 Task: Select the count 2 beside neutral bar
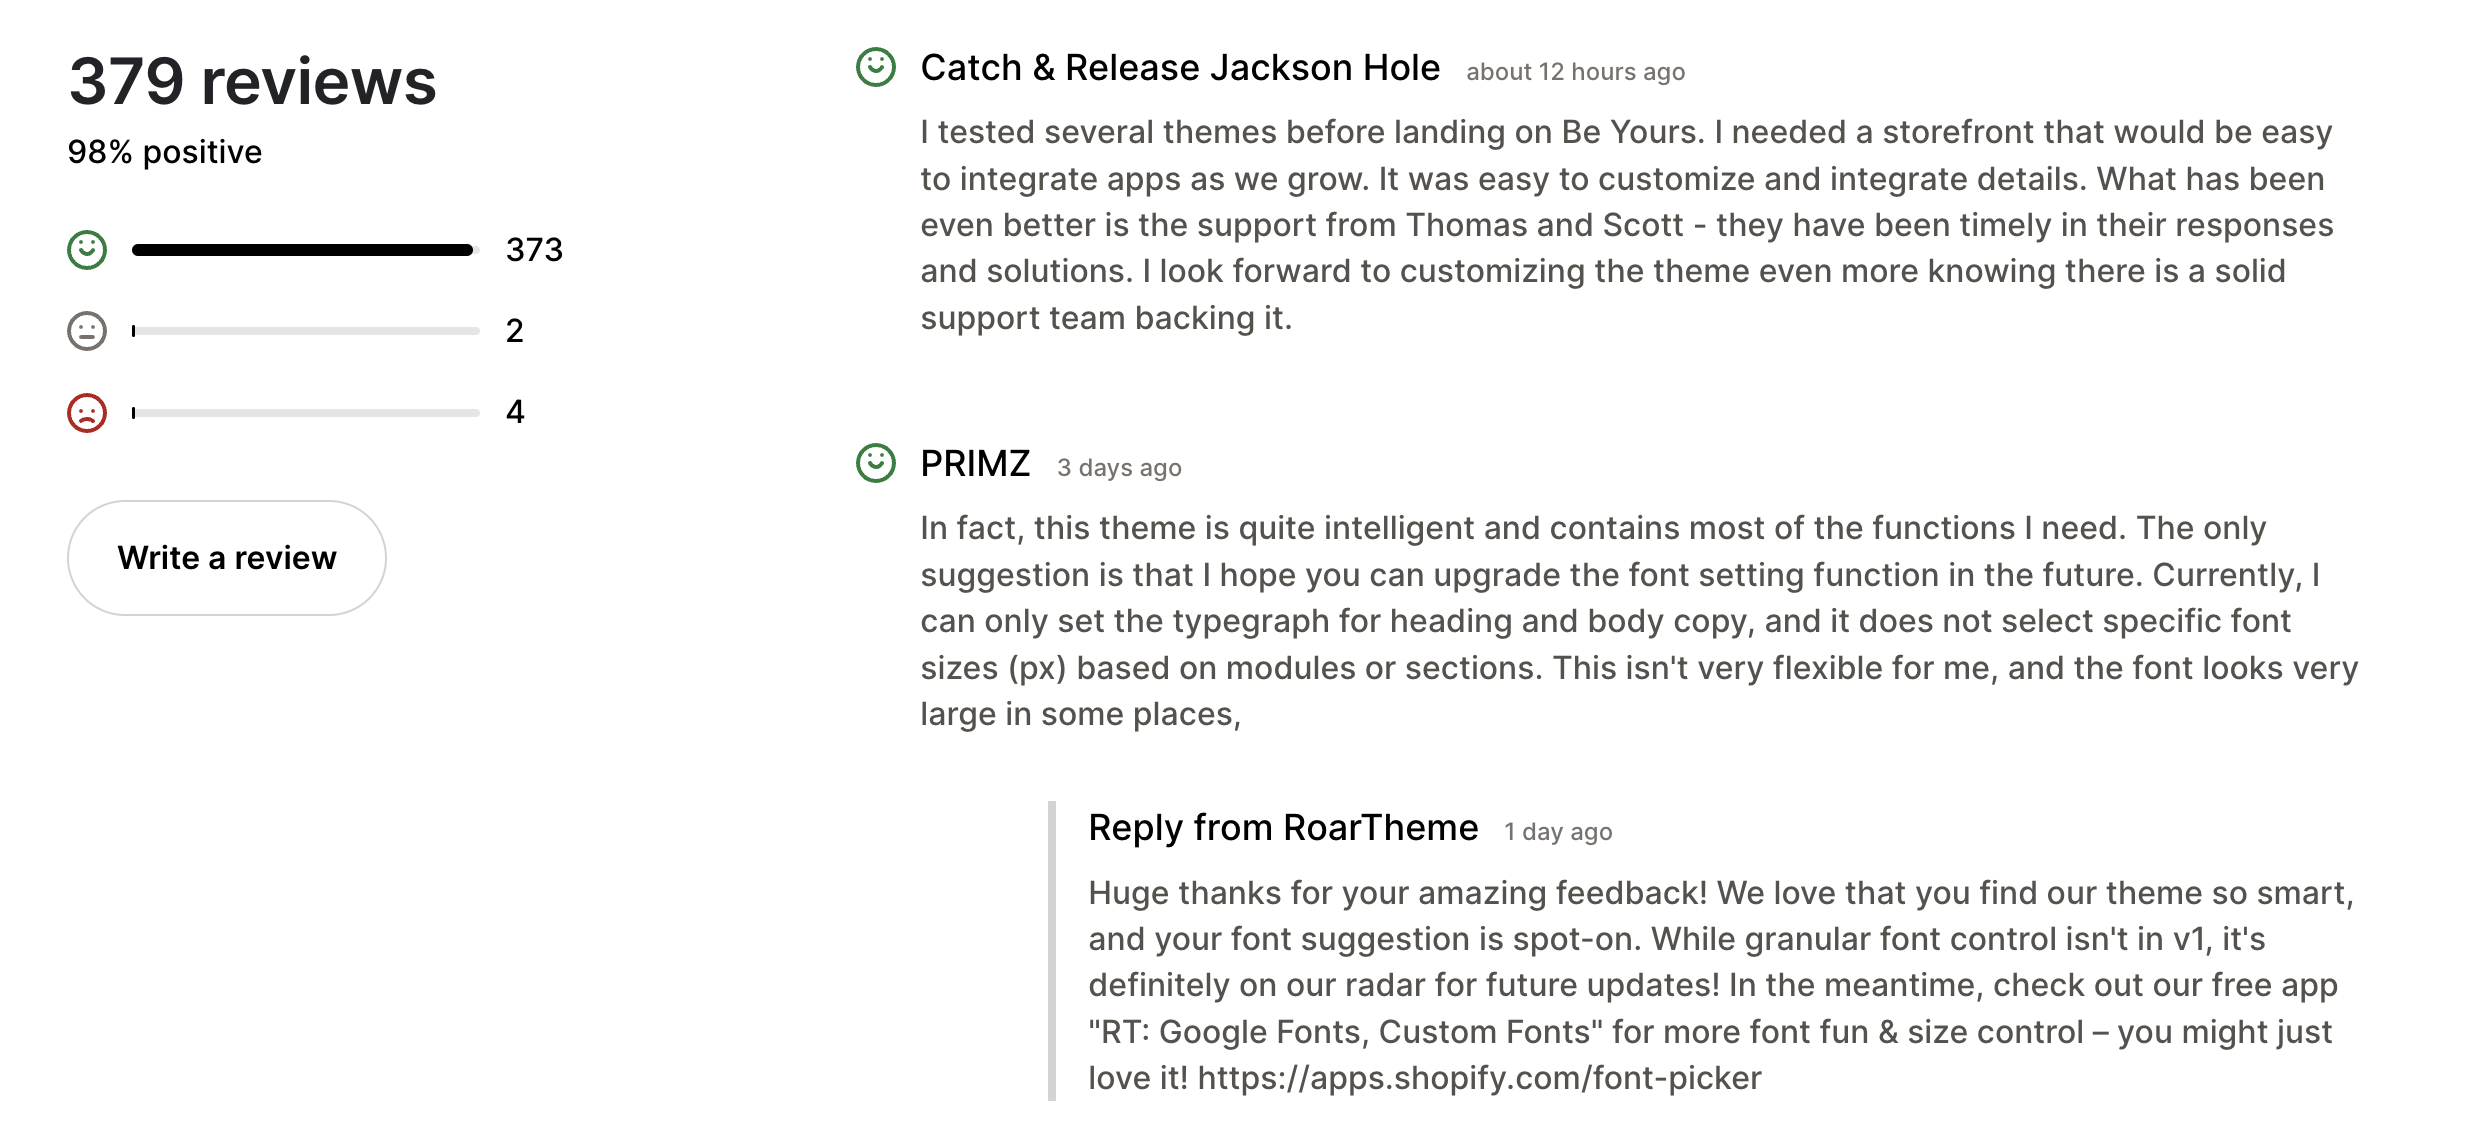click(x=515, y=329)
